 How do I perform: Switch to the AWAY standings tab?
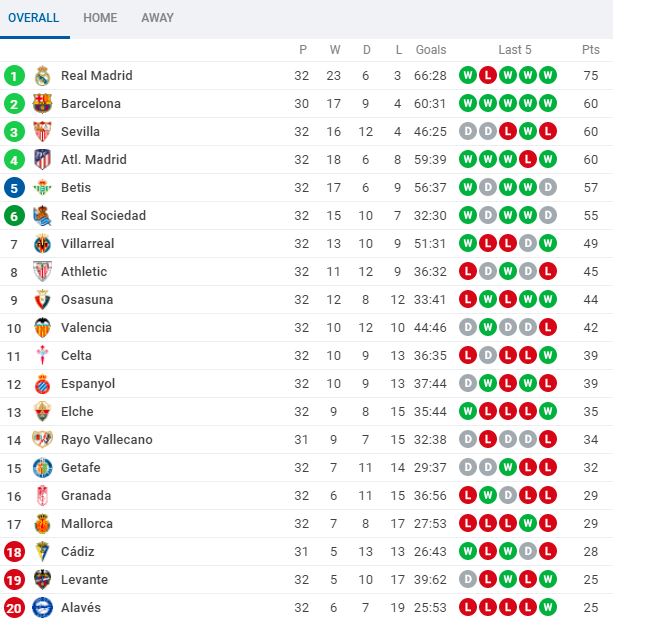(158, 18)
